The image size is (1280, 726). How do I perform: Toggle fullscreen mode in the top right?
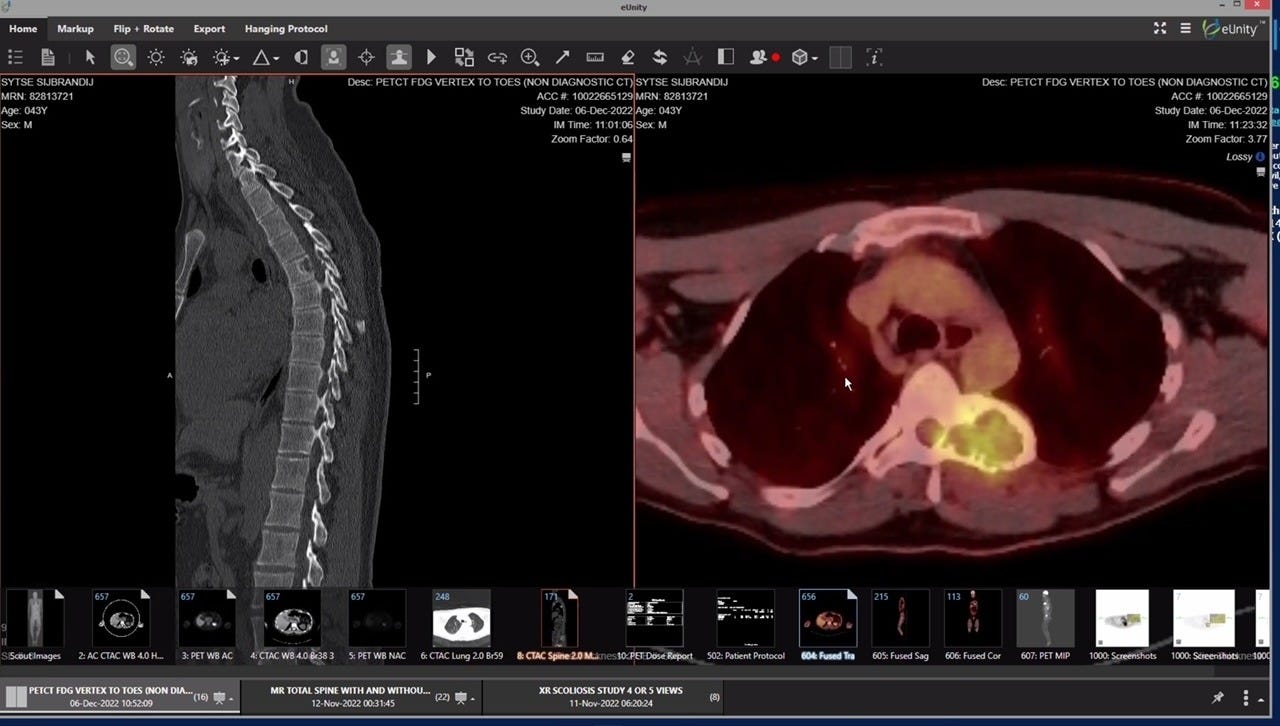tap(1160, 29)
